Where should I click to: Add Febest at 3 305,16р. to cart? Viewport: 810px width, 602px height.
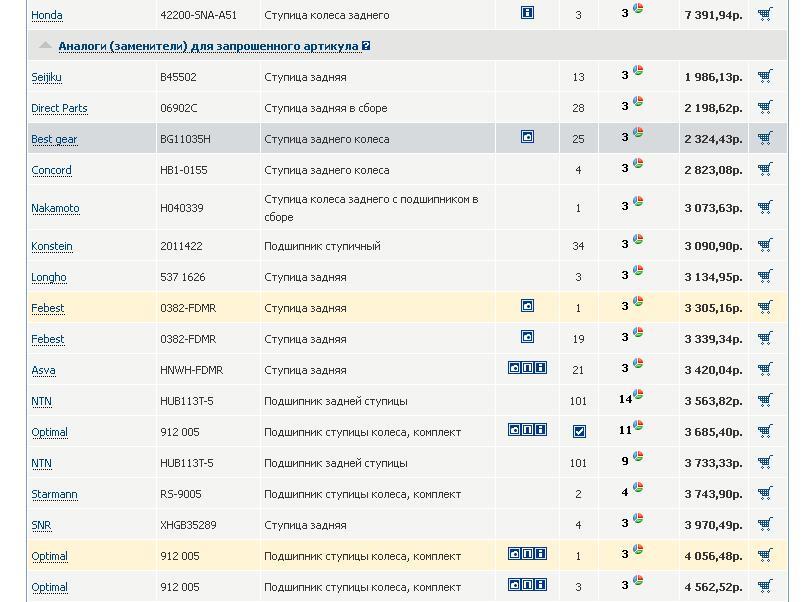(765, 307)
